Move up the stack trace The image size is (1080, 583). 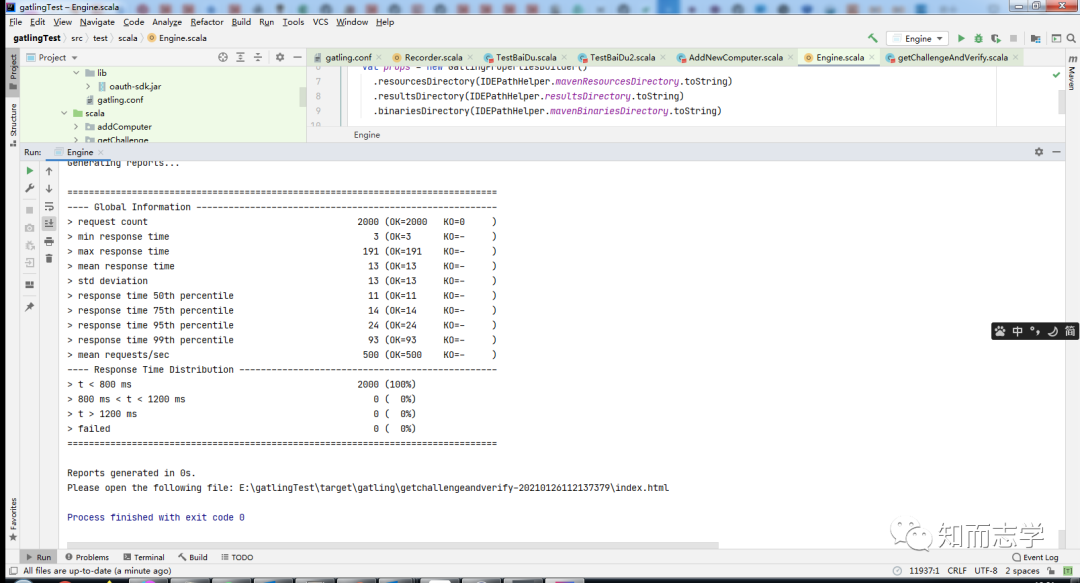49,171
